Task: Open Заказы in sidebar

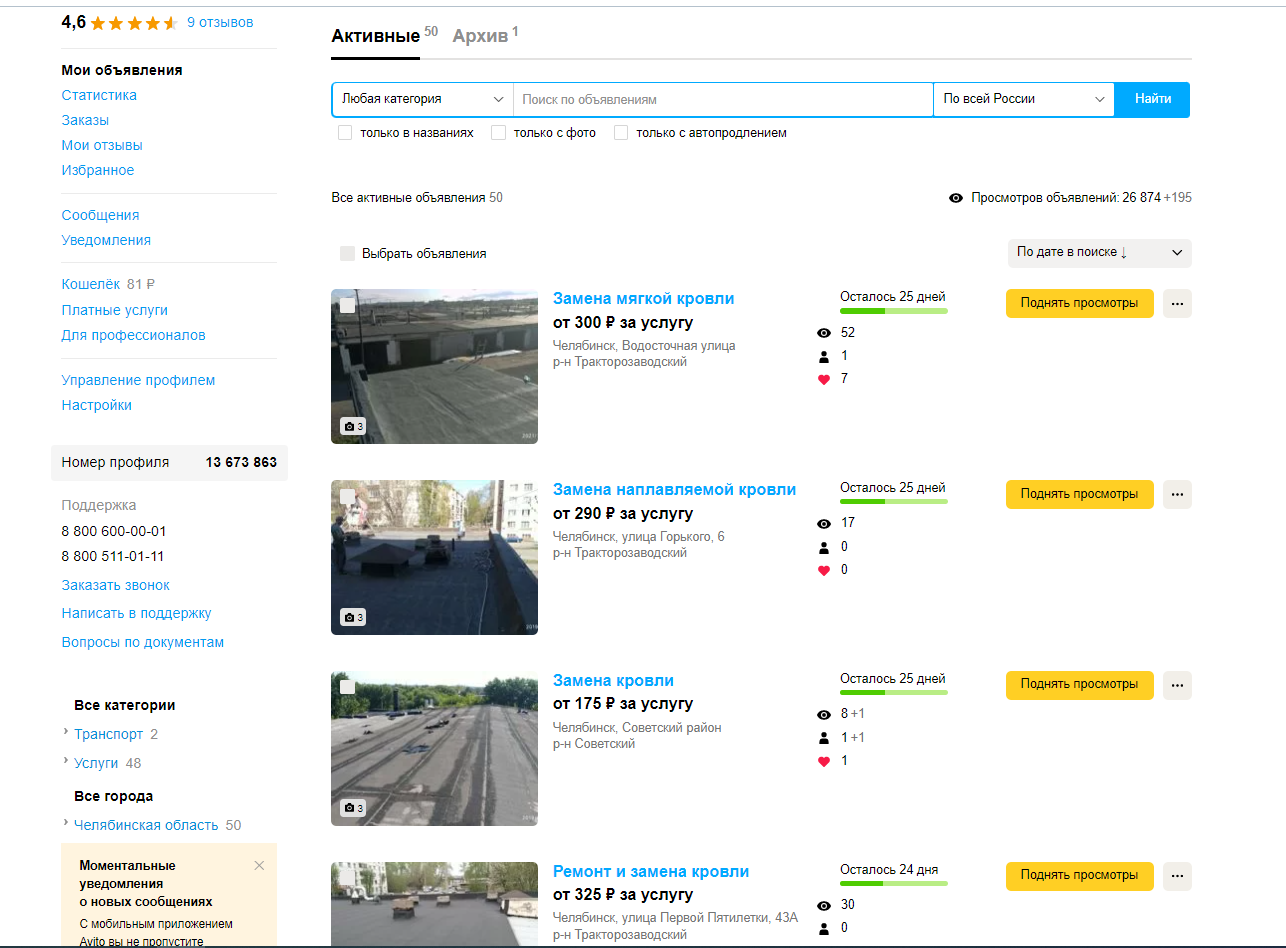Action: pyautogui.click(x=85, y=120)
